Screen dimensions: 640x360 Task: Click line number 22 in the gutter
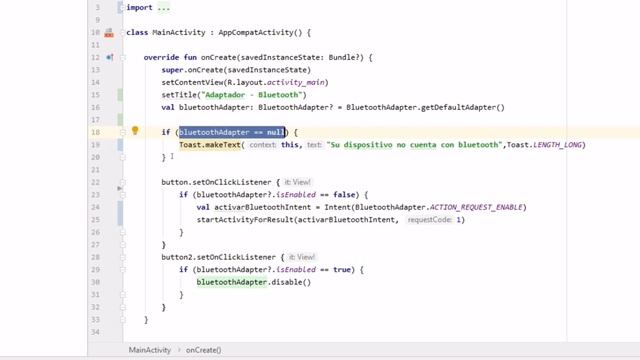click(x=96, y=182)
